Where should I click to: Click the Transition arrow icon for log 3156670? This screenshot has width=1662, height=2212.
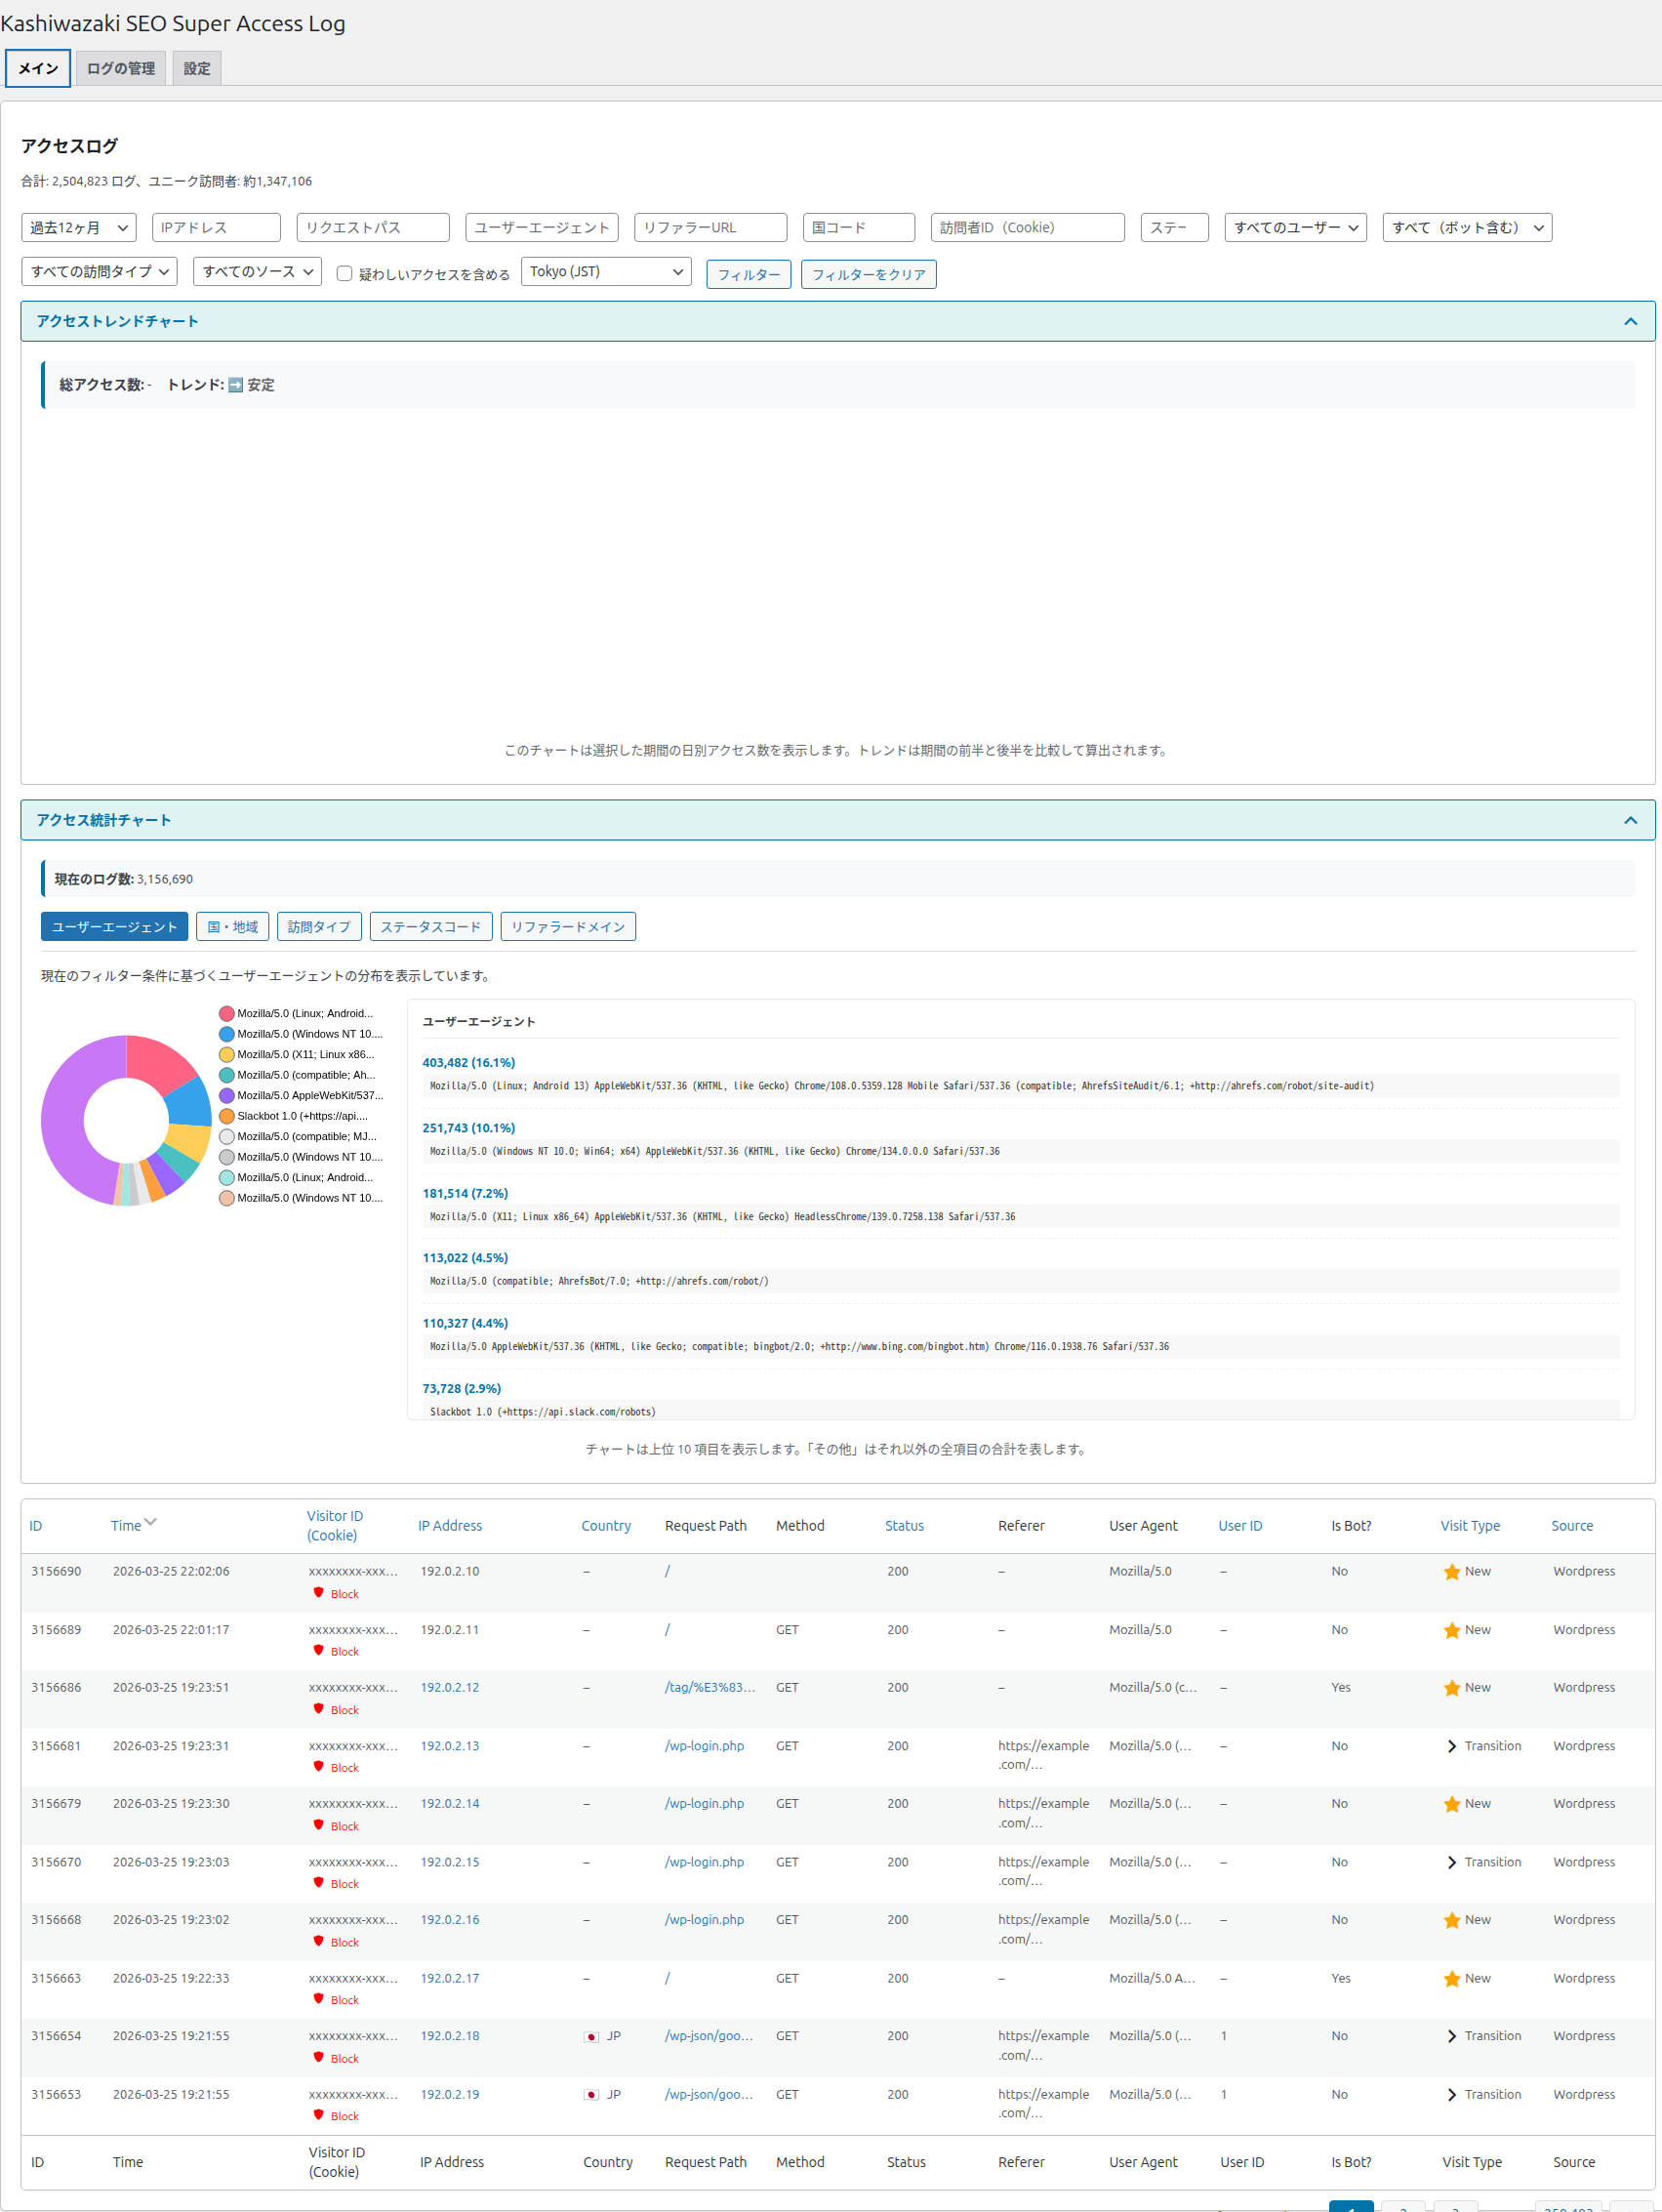click(x=1451, y=1862)
